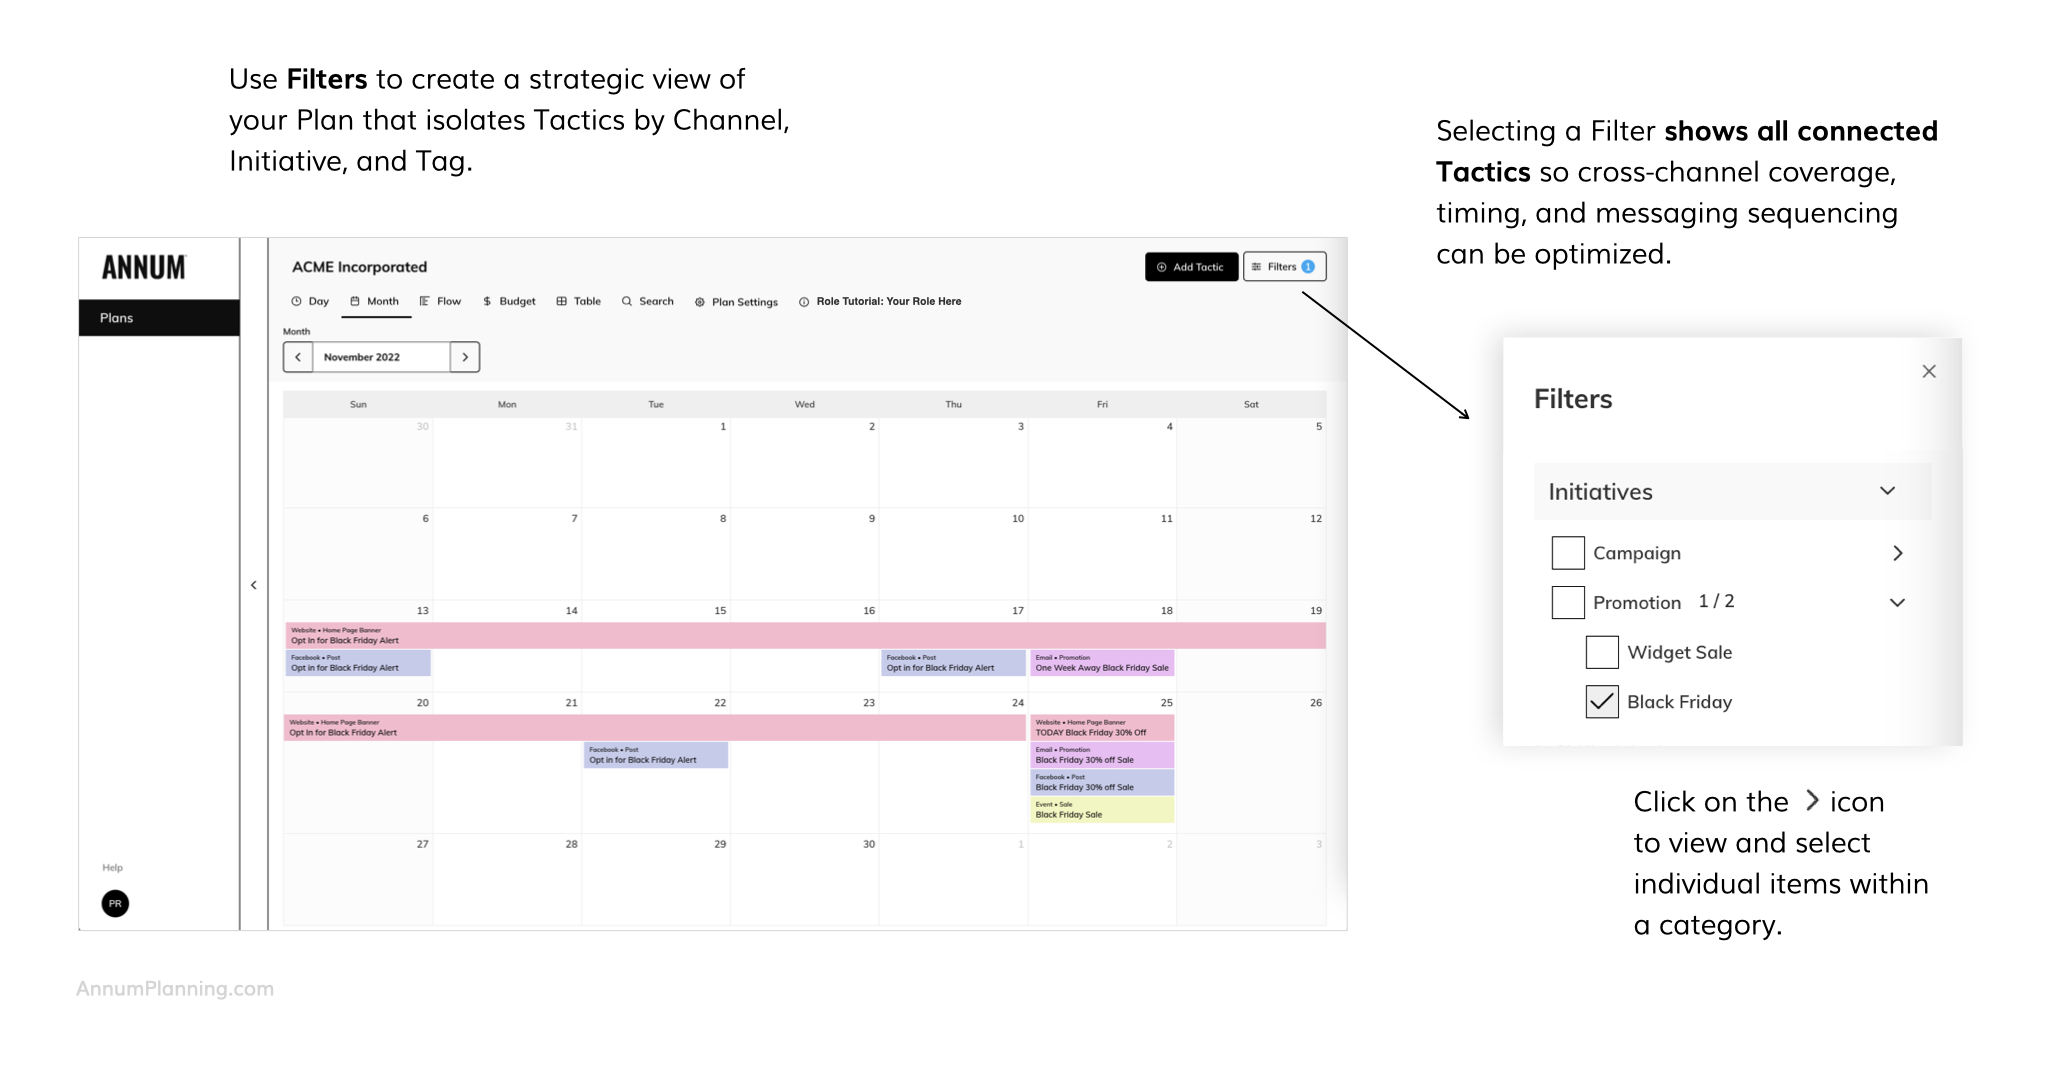Collapse the Initiatives section
Screen dimensions: 2048x1067
point(1887,491)
